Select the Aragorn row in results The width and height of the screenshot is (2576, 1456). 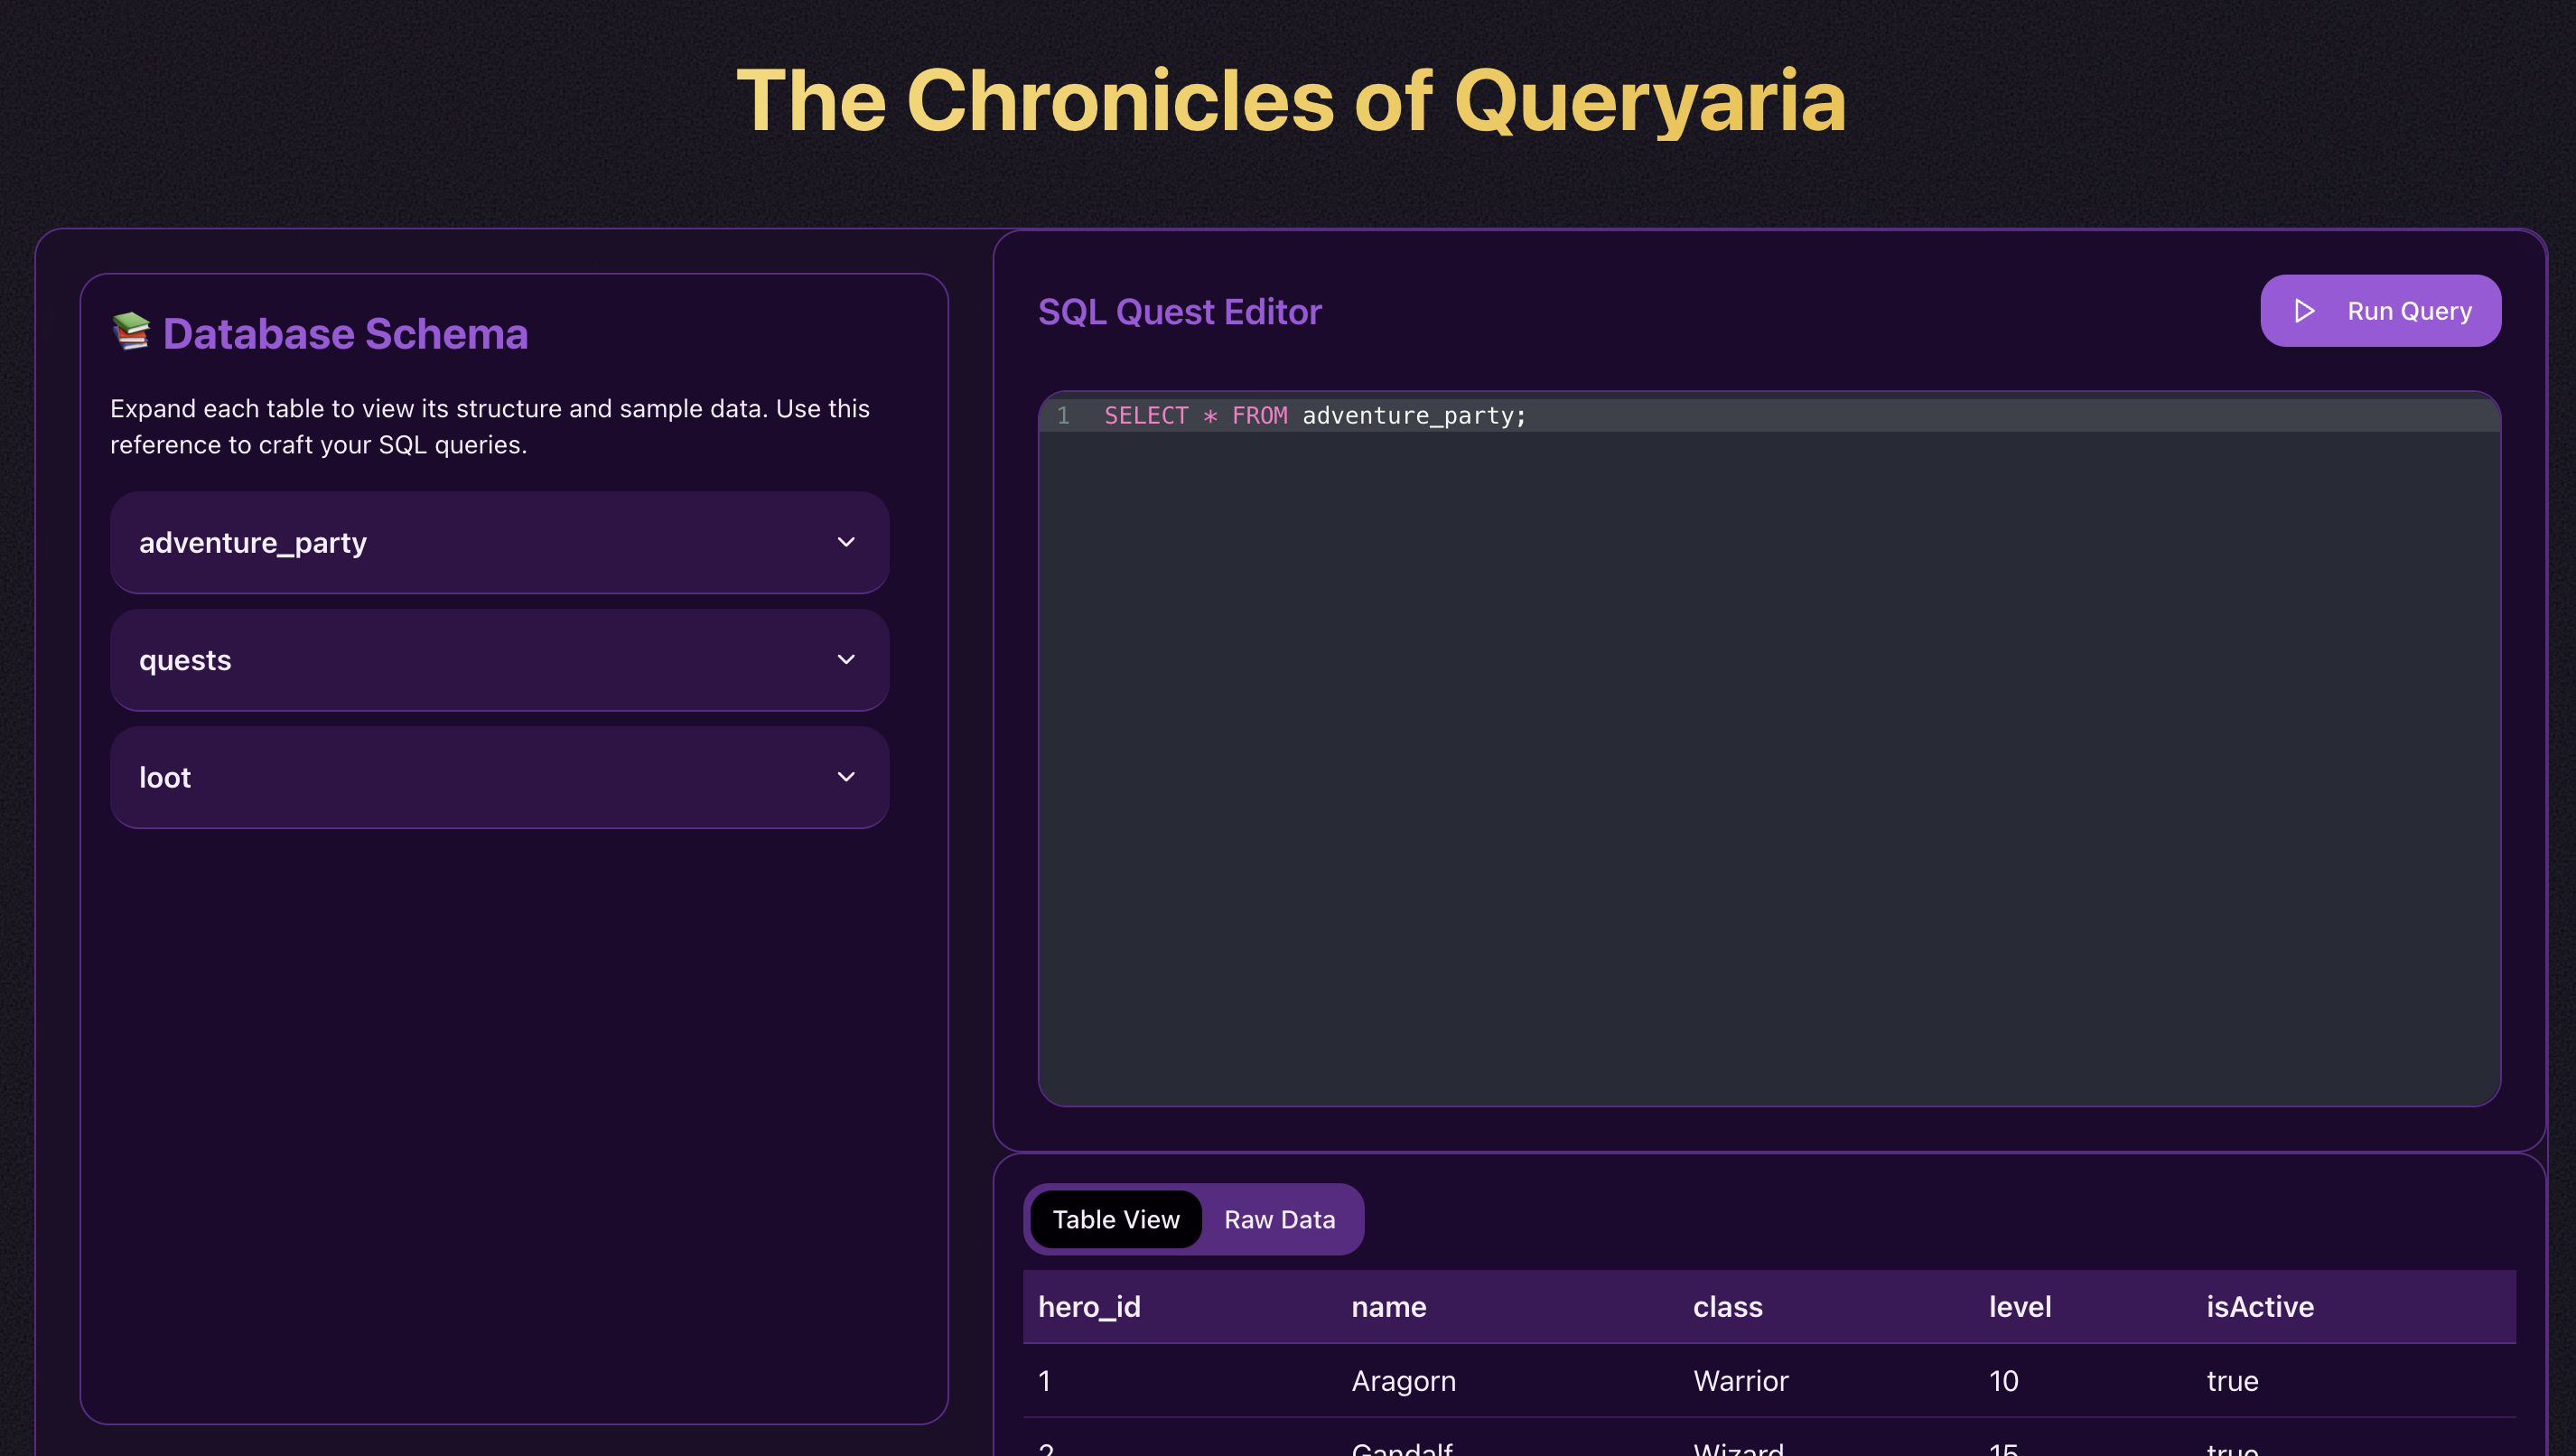[1769, 1381]
